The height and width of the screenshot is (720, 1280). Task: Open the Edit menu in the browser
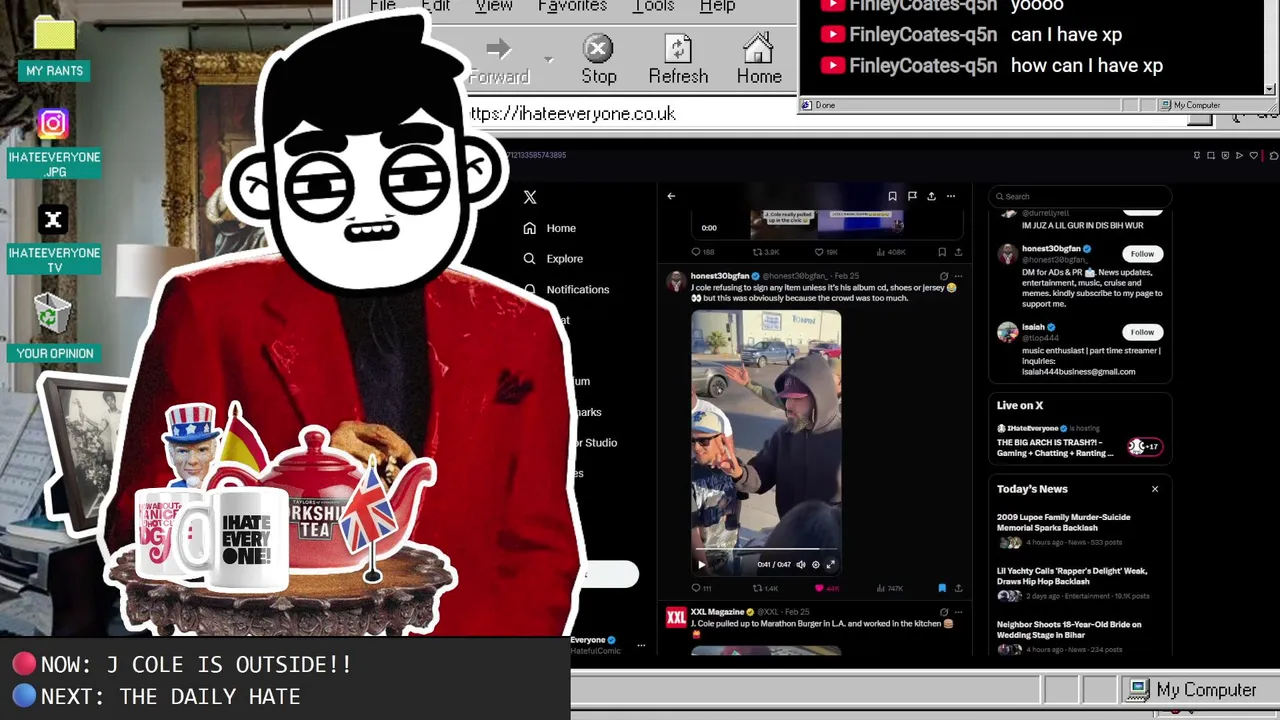435,6
